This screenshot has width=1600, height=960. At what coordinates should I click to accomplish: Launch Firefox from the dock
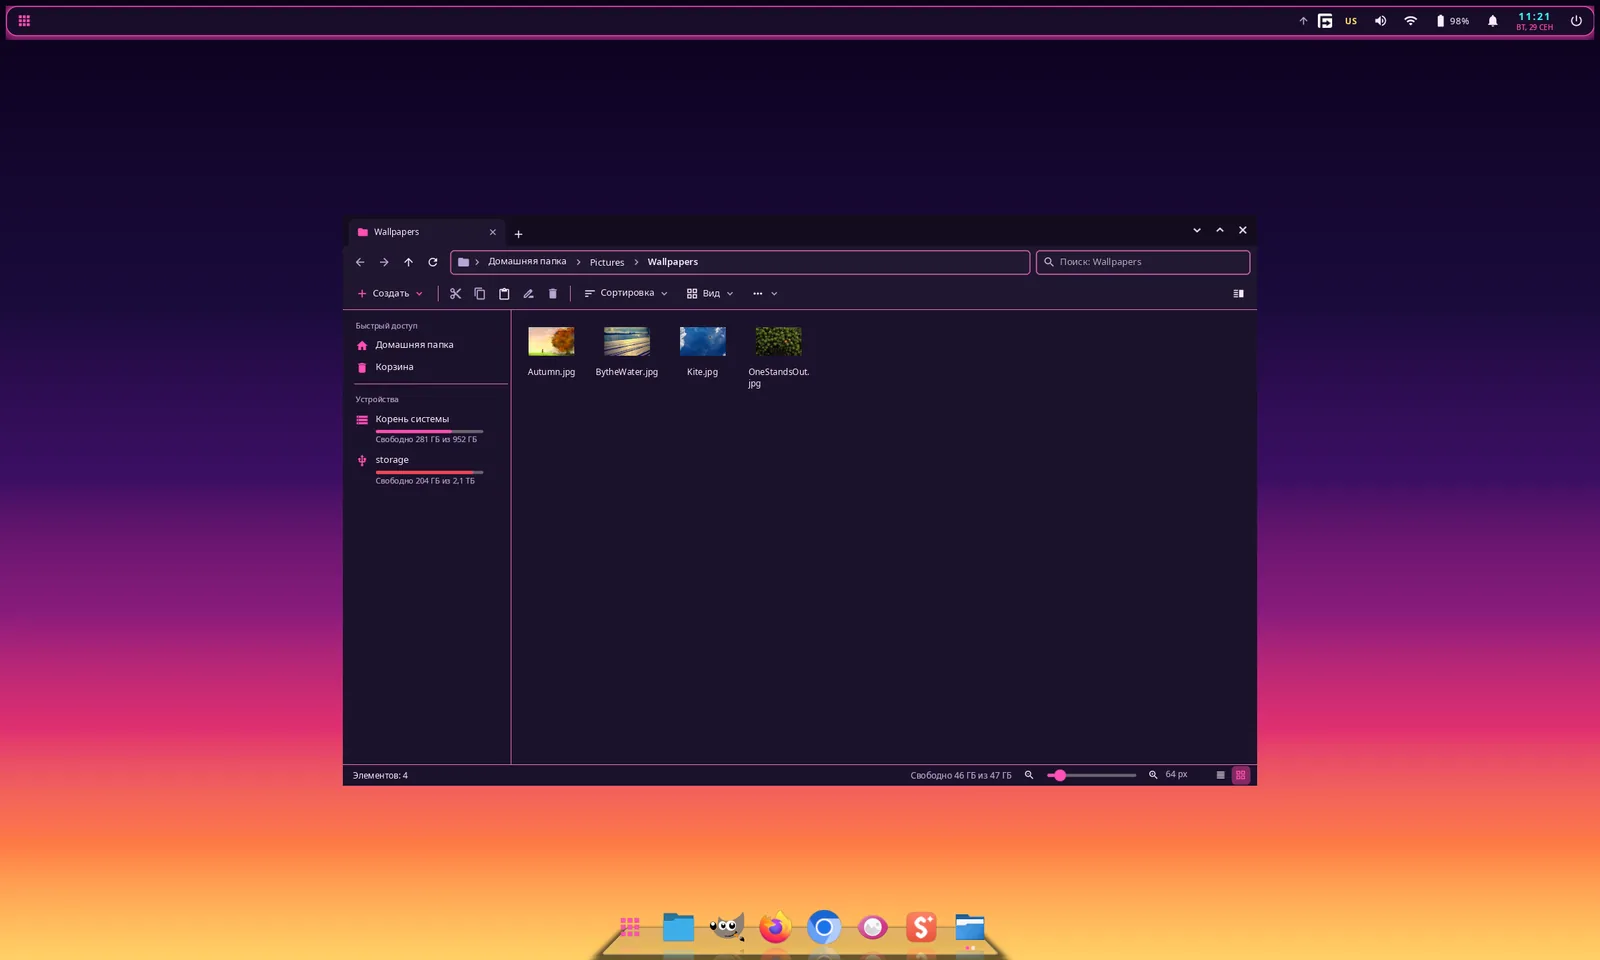775,927
